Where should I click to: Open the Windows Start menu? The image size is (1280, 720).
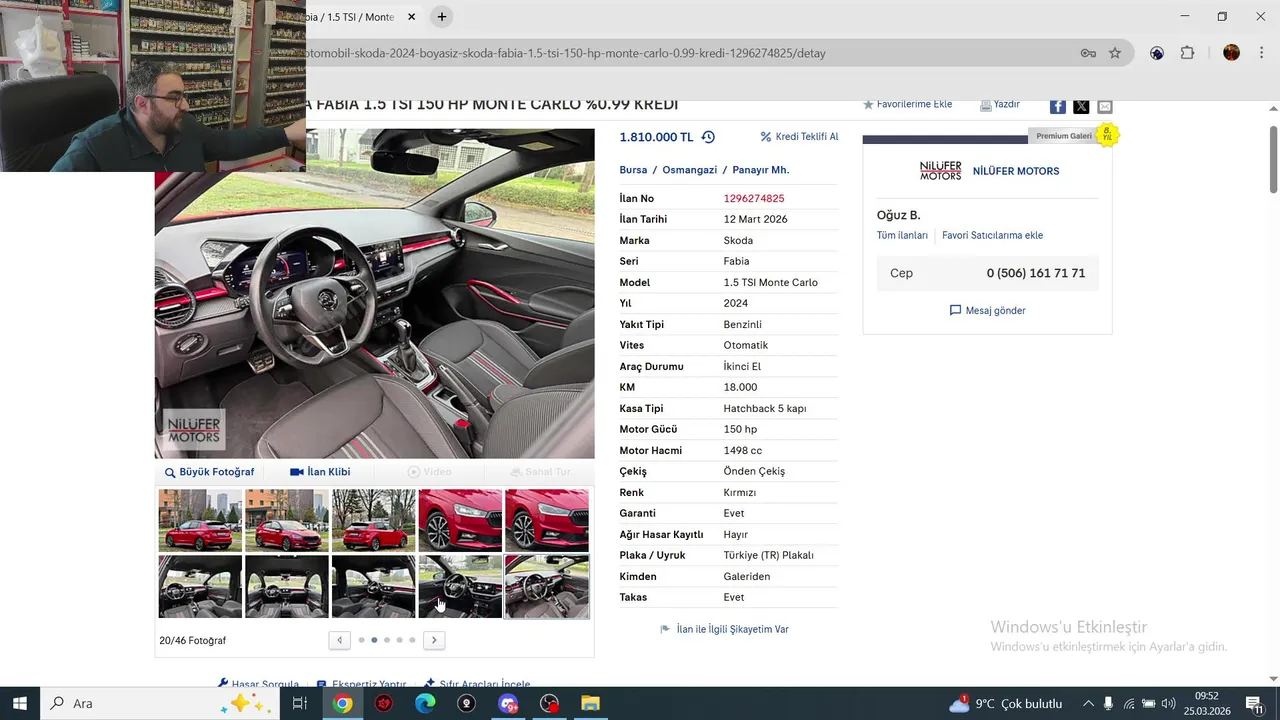coord(19,703)
